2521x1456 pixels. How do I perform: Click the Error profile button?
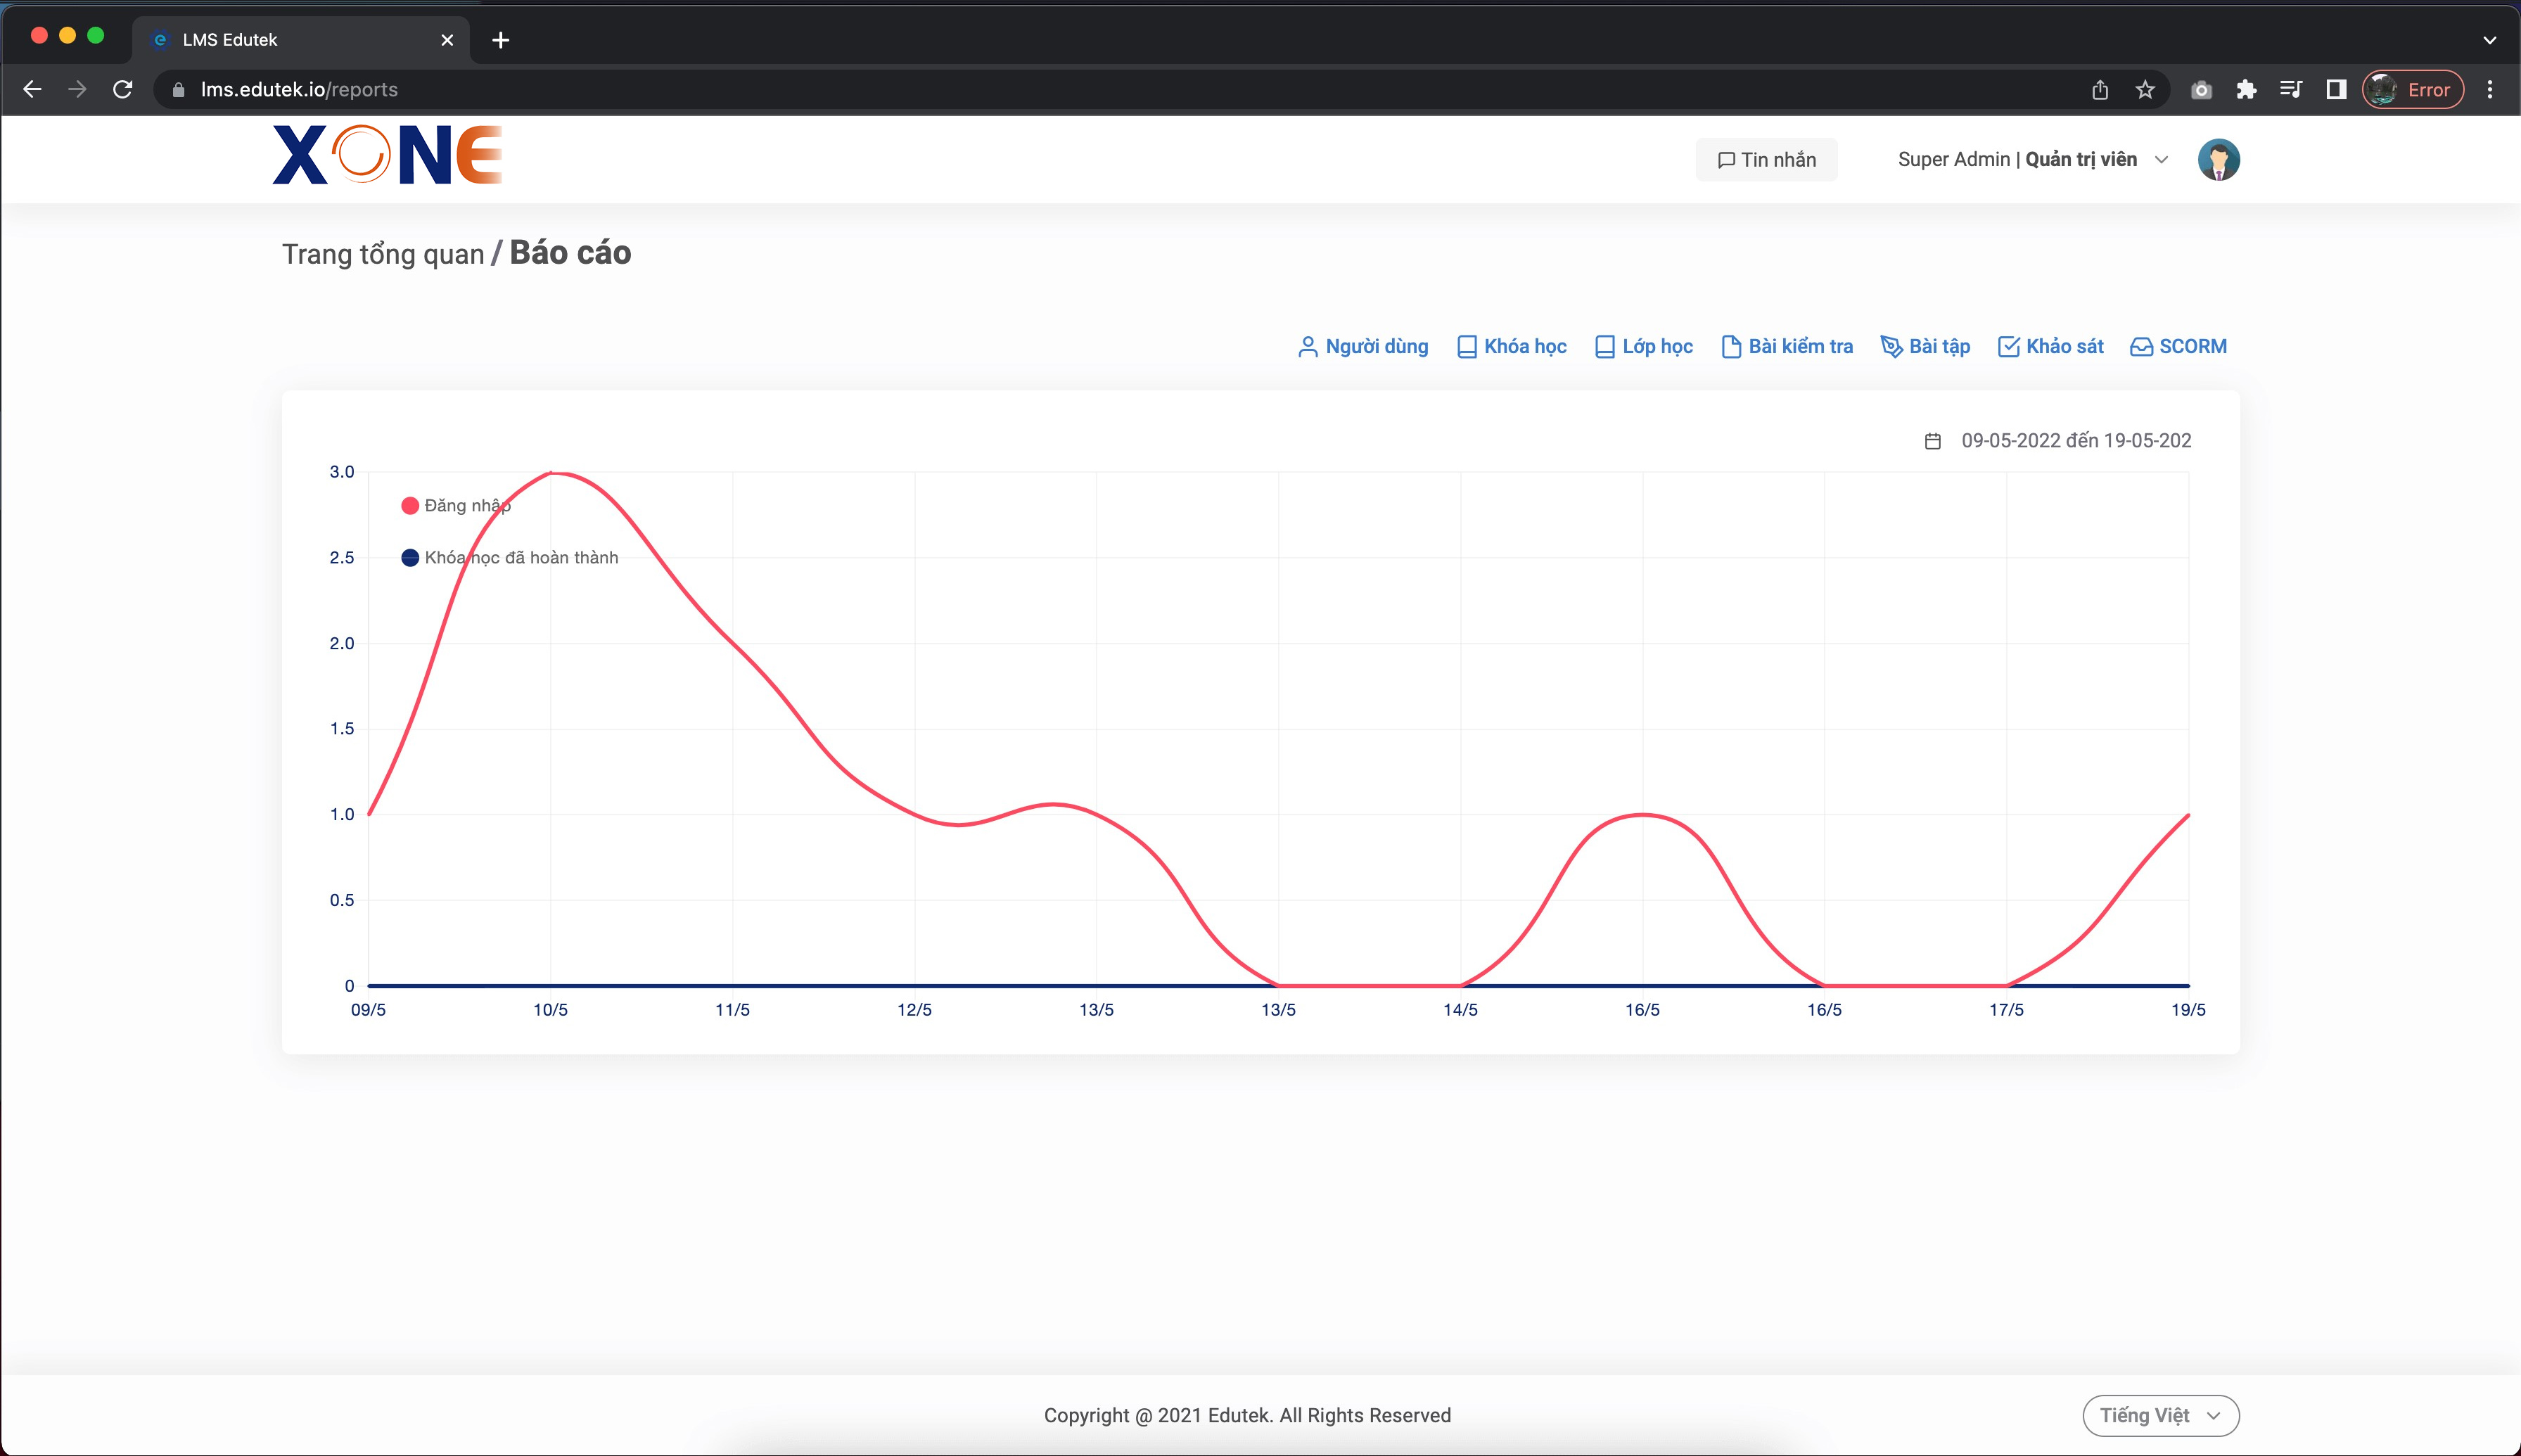coord(2413,90)
